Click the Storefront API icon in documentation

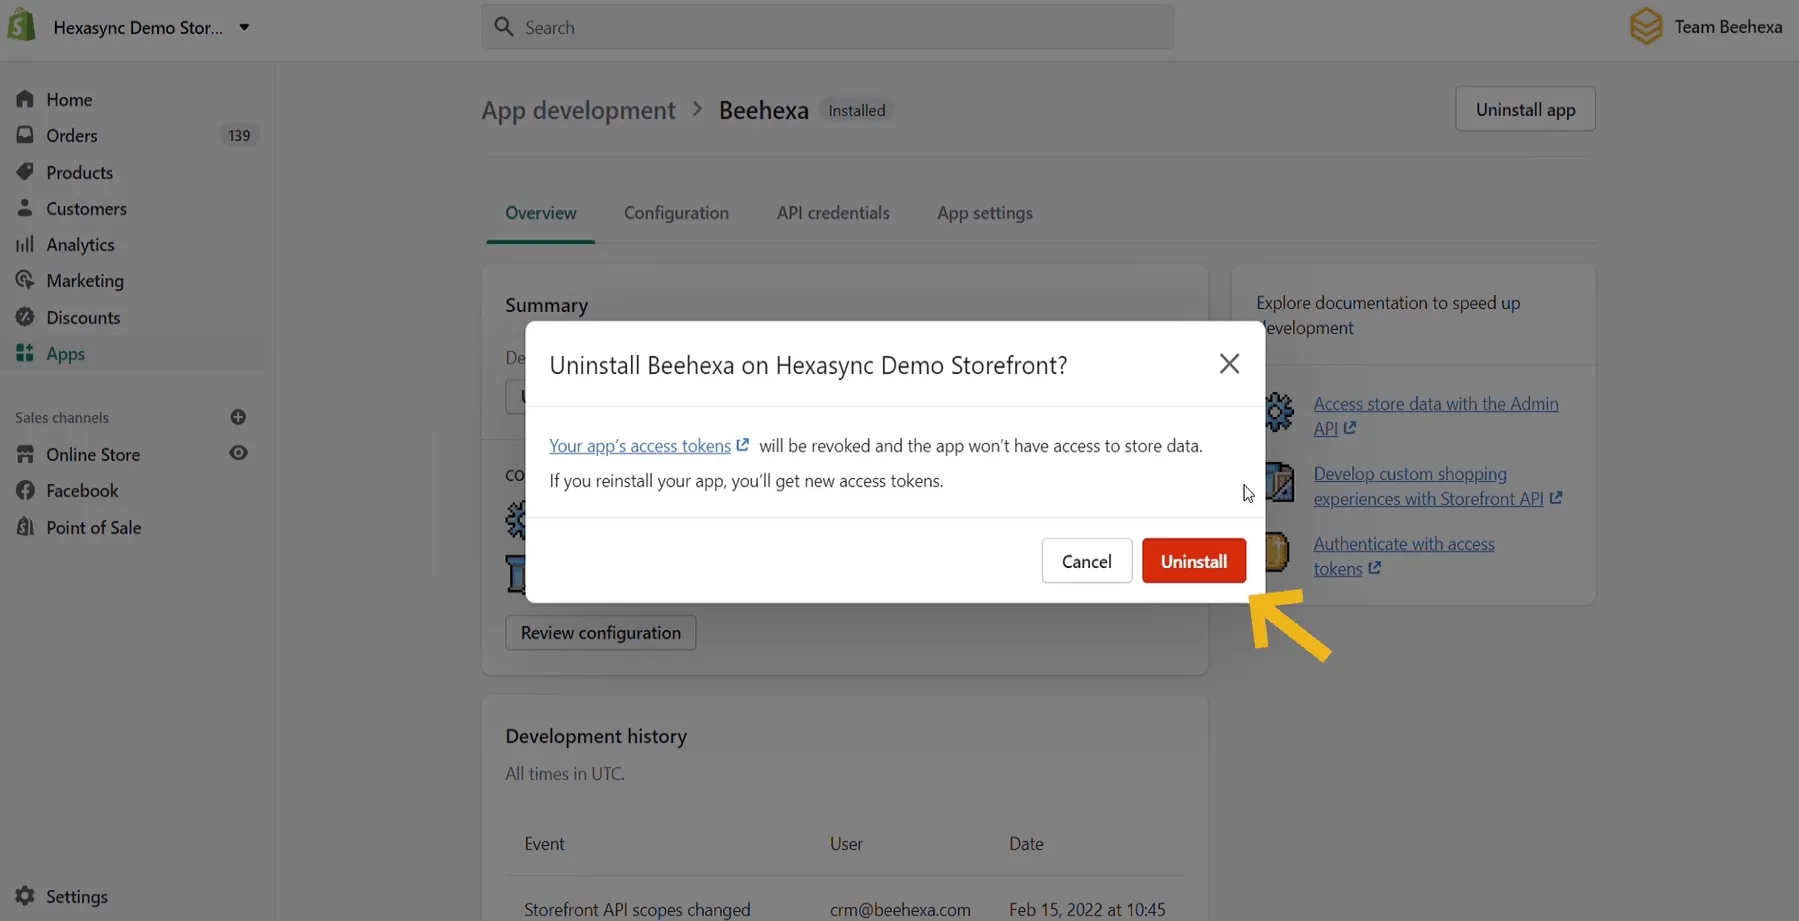point(1279,482)
